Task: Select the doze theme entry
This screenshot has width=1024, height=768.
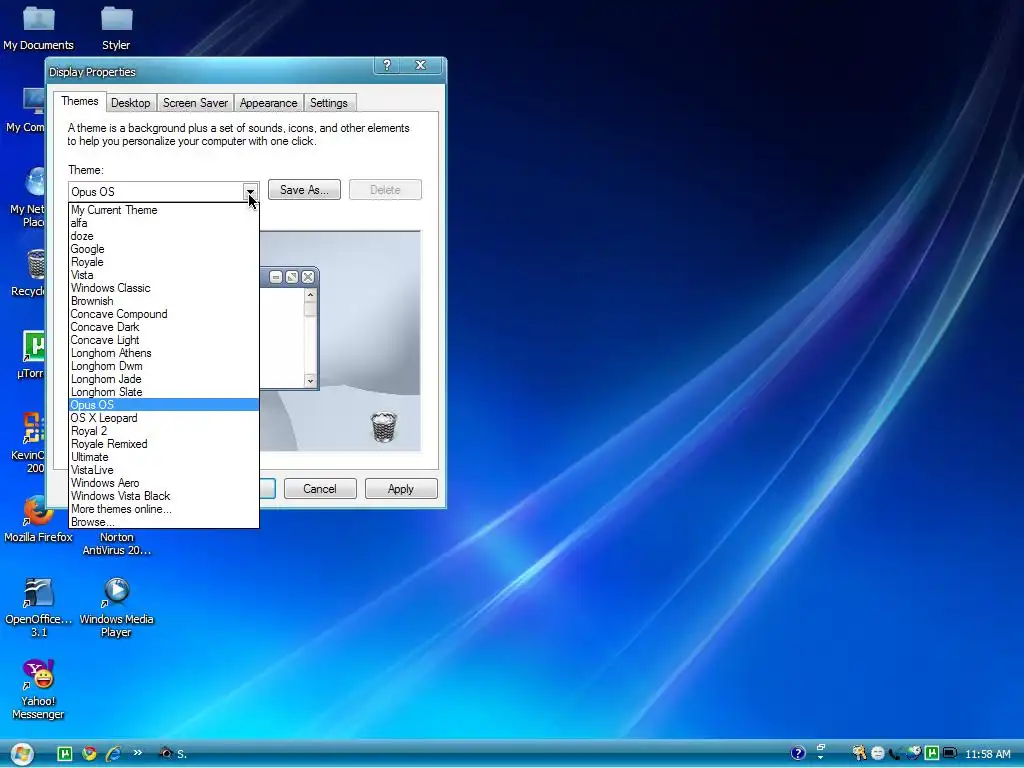Action: tap(164, 236)
